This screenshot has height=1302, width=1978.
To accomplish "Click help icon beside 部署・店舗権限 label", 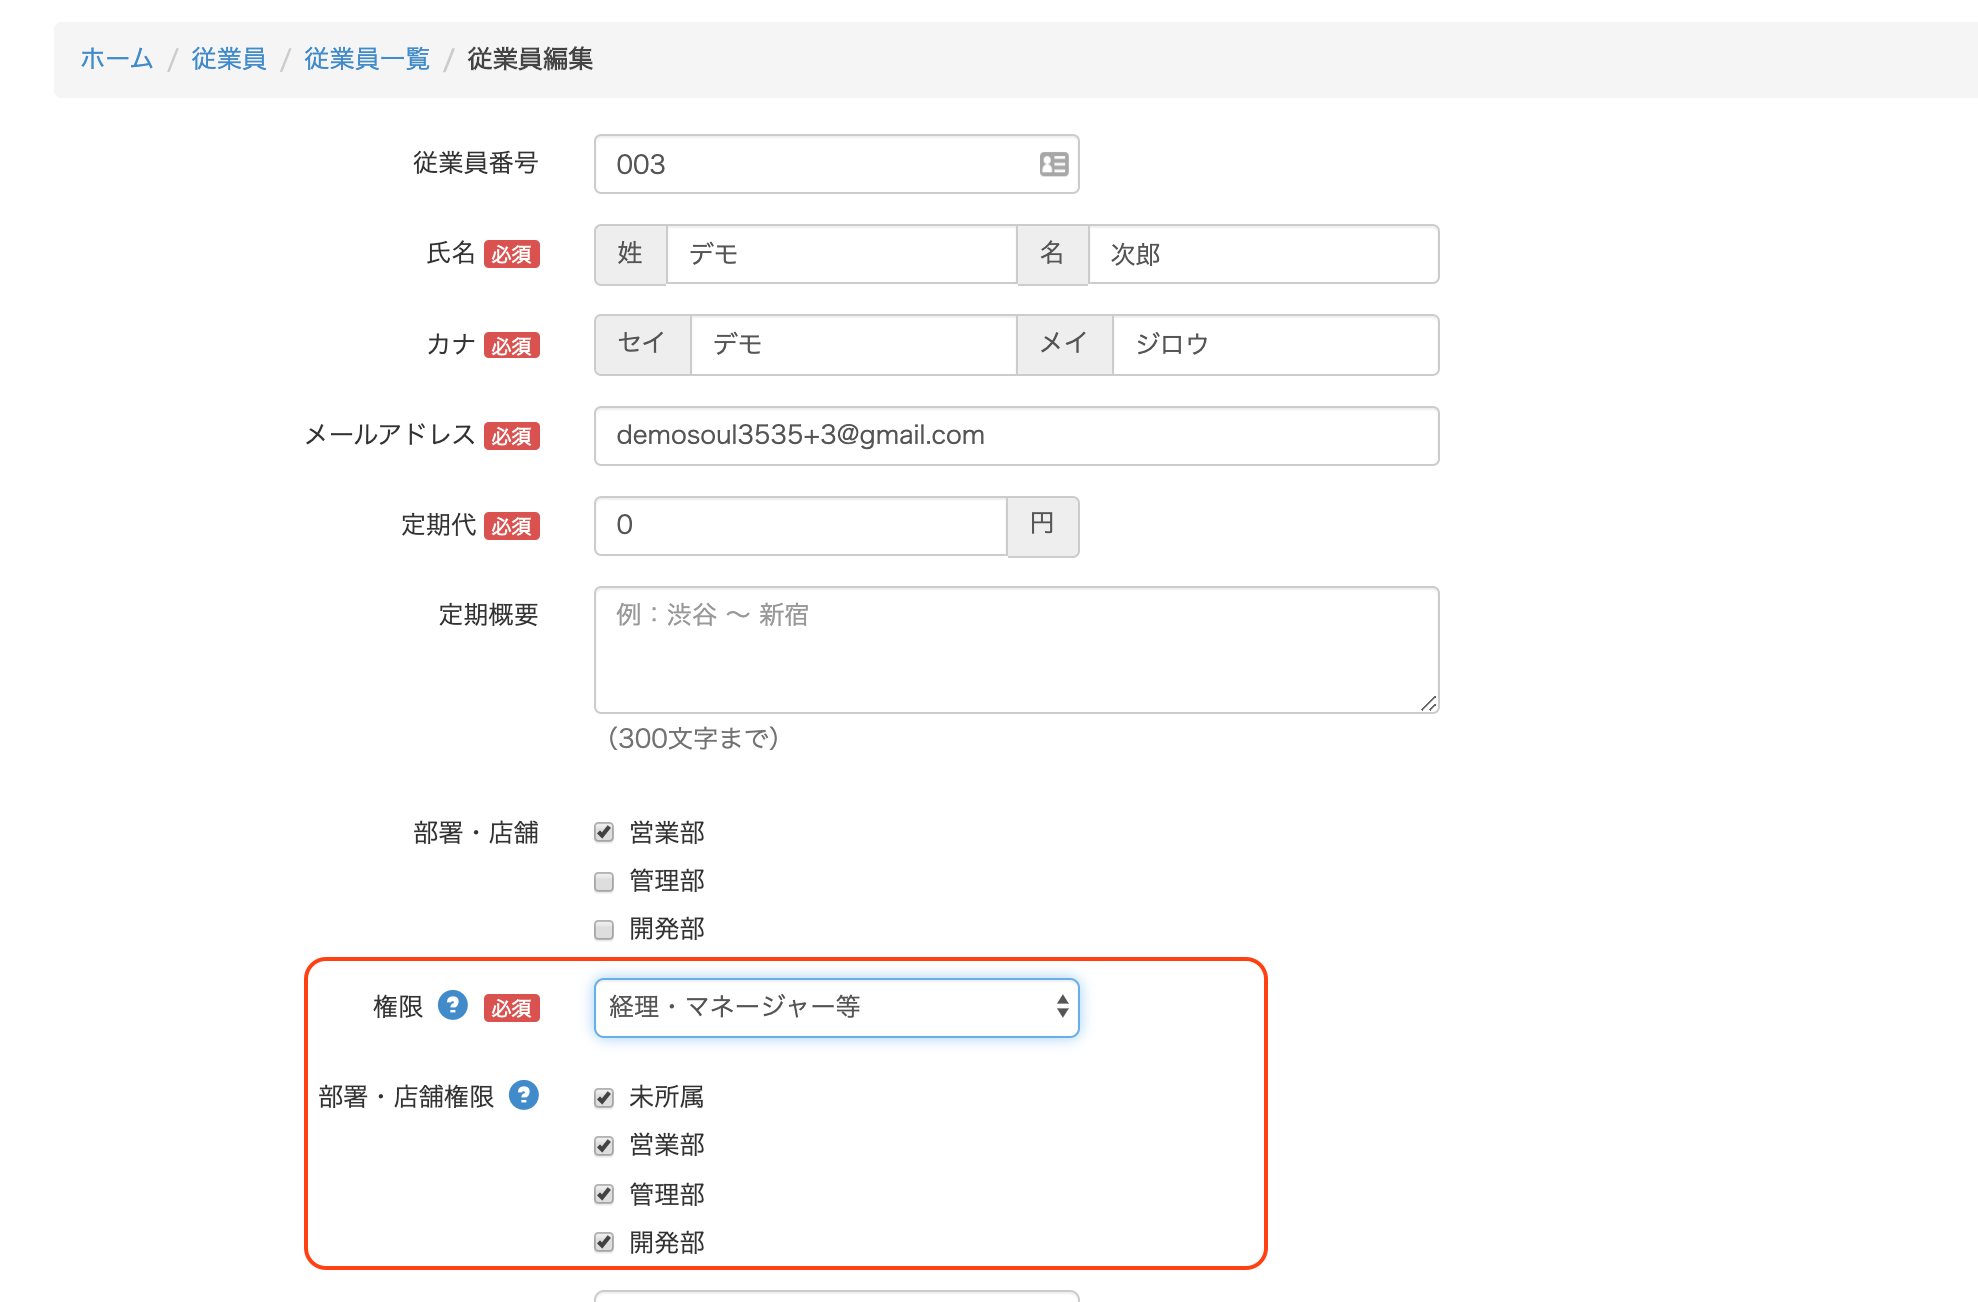I will pyautogui.click(x=524, y=1095).
